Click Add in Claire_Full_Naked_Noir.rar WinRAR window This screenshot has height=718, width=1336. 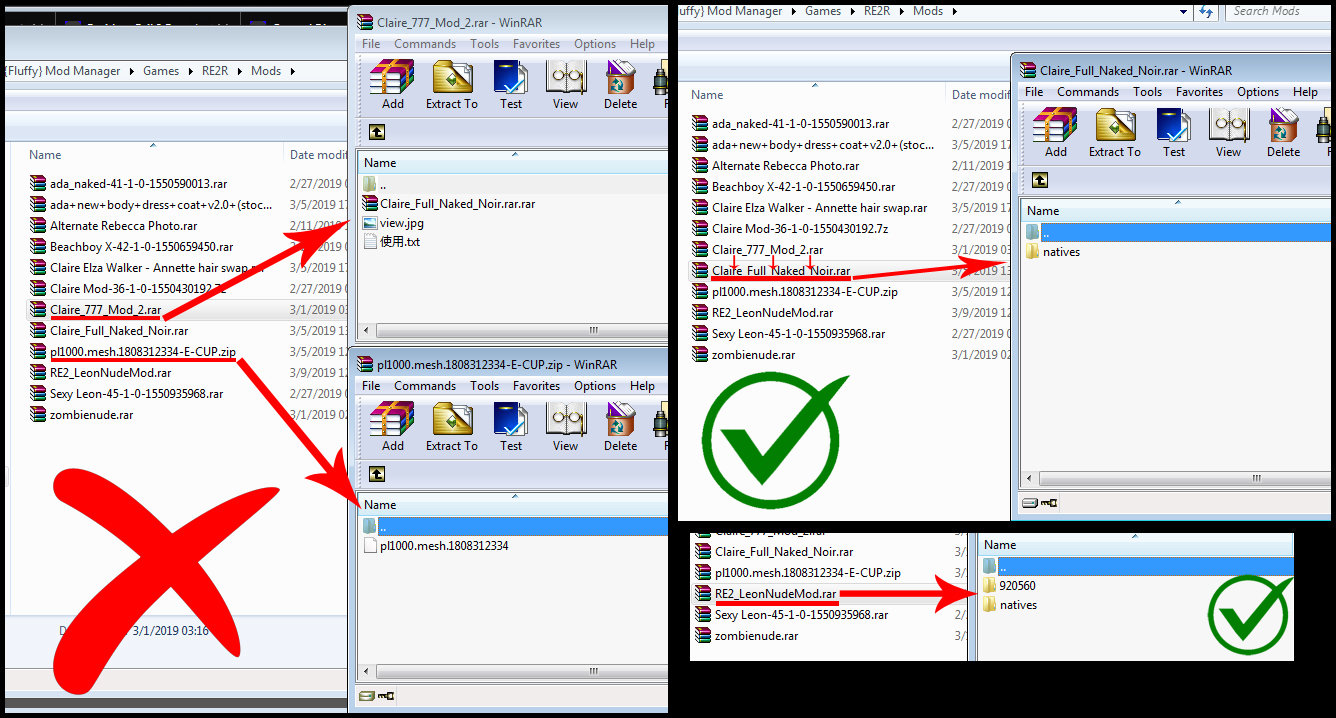(1055, 132)
